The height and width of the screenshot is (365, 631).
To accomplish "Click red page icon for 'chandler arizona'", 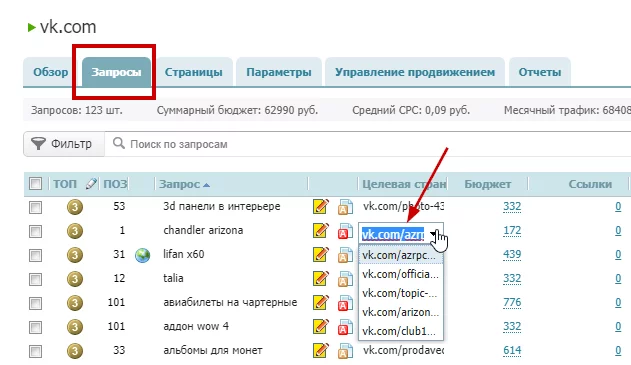I will click(x=345, y=231).
